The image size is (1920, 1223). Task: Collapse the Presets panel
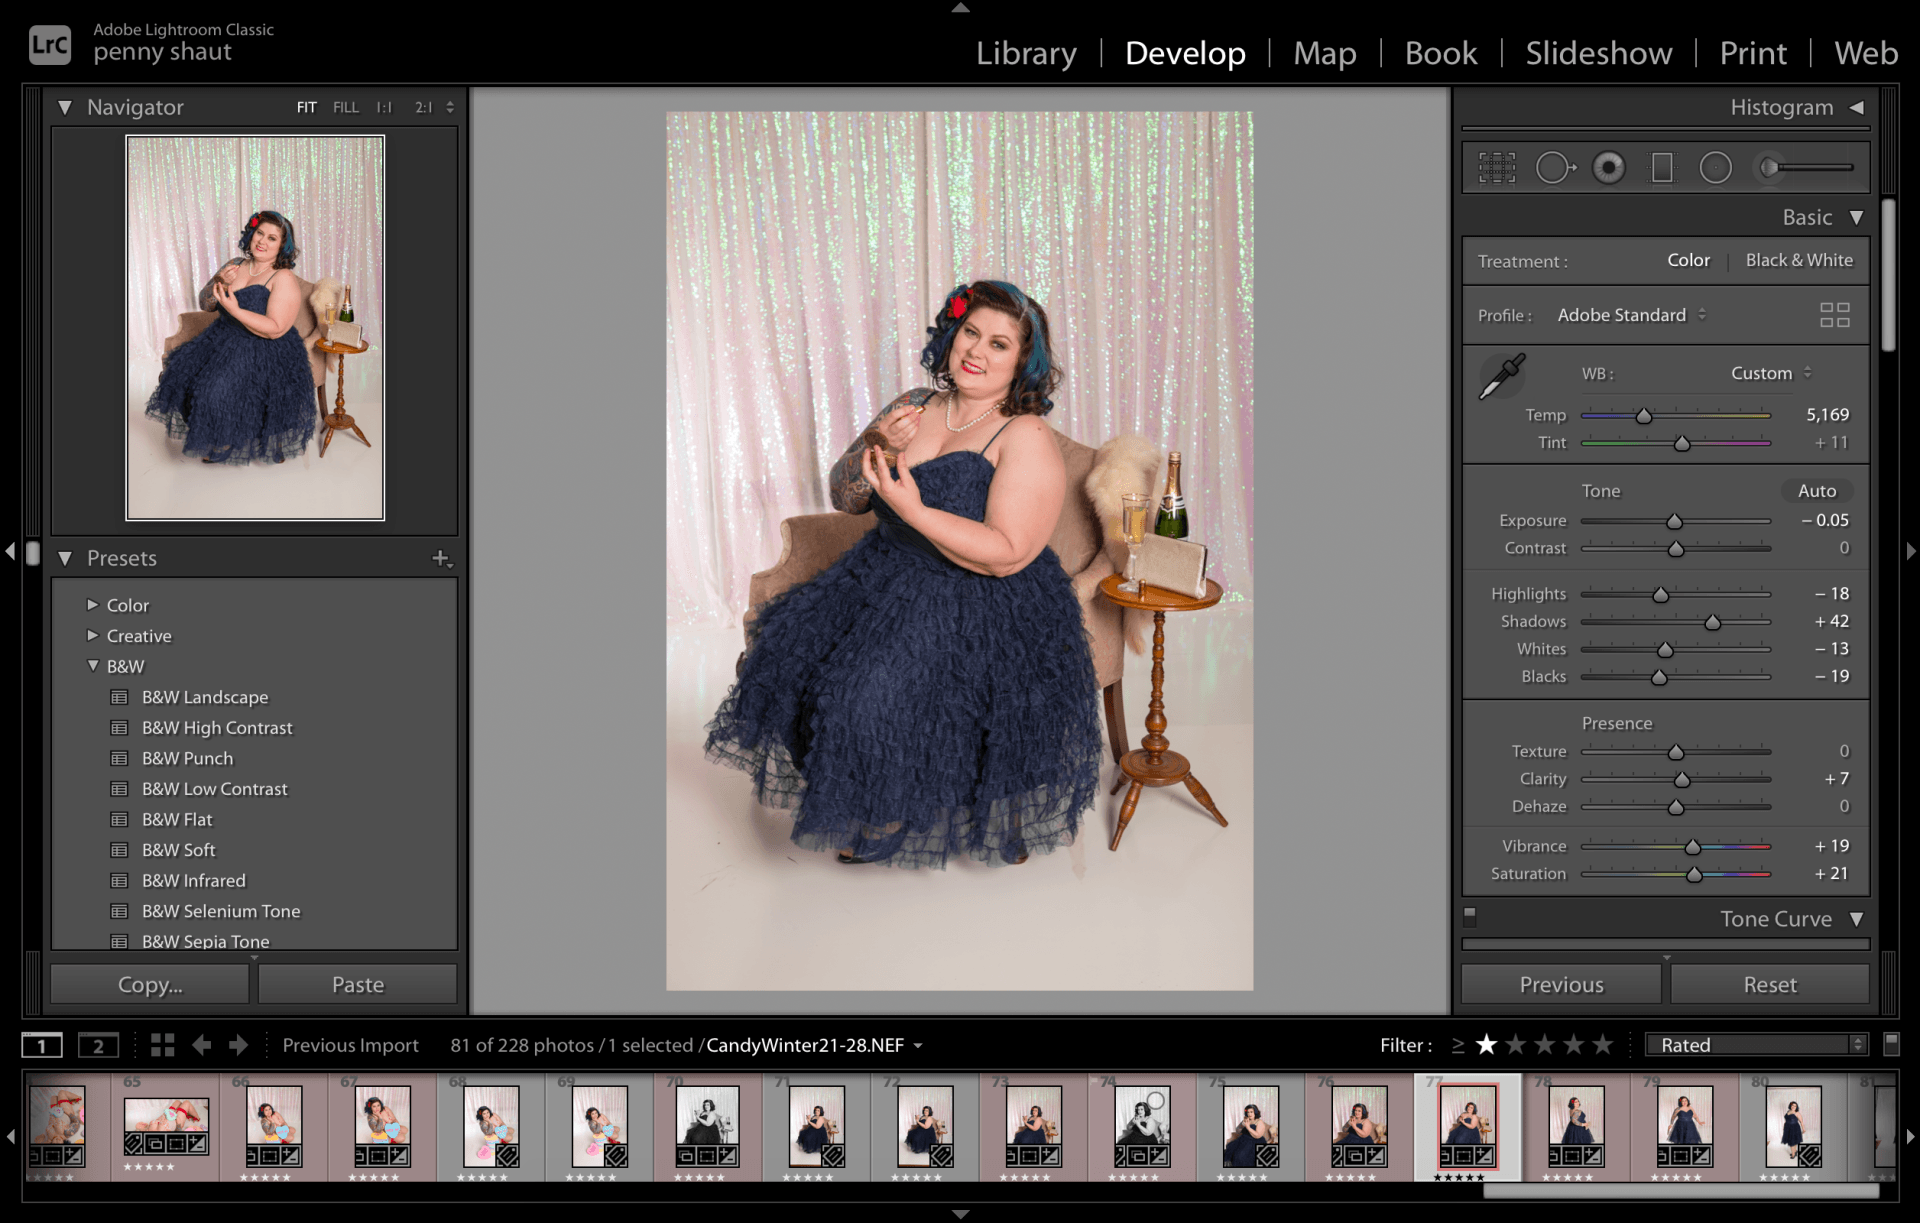65,558
